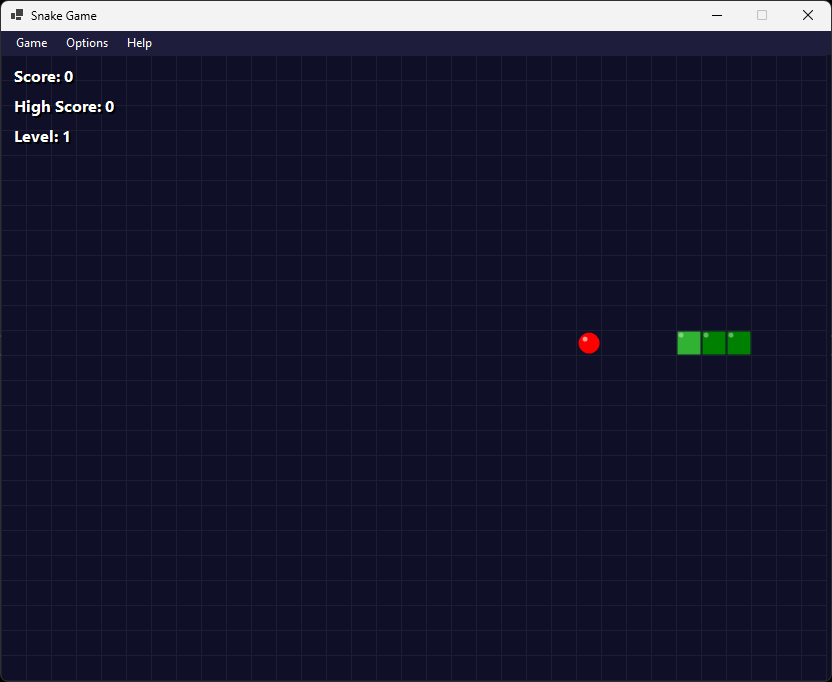832x682 pixels.
Task: Open the Options menu
Action: pyautogui.click(x=87, y=43)
